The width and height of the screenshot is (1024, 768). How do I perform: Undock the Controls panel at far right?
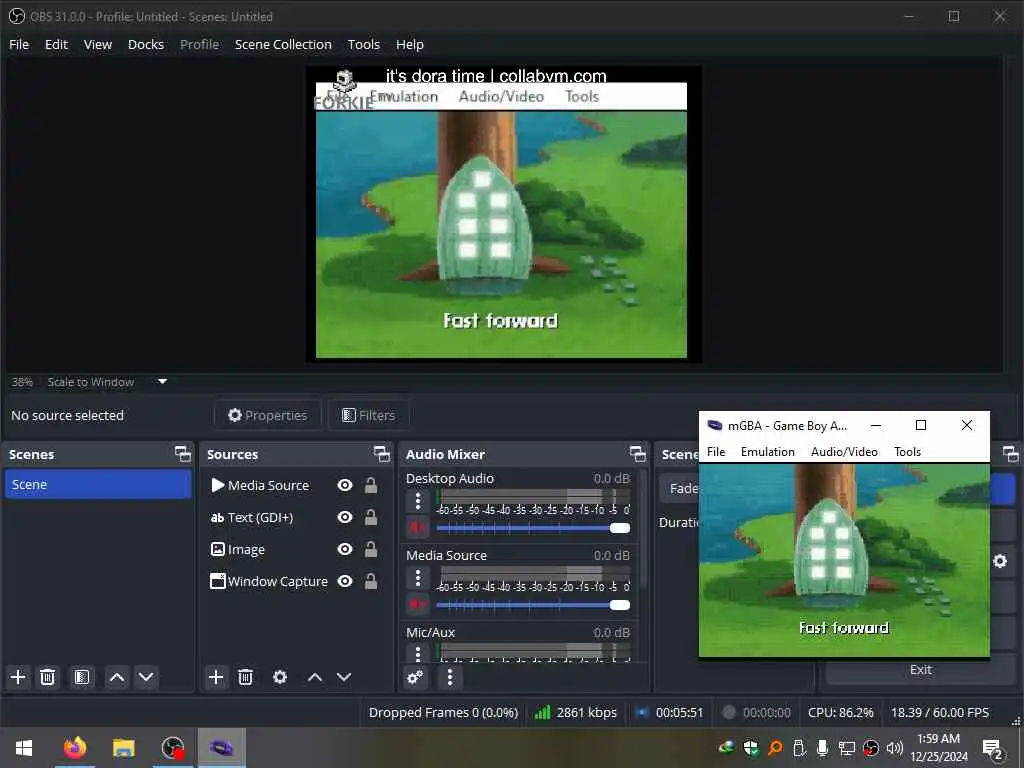pos(1010,454)
